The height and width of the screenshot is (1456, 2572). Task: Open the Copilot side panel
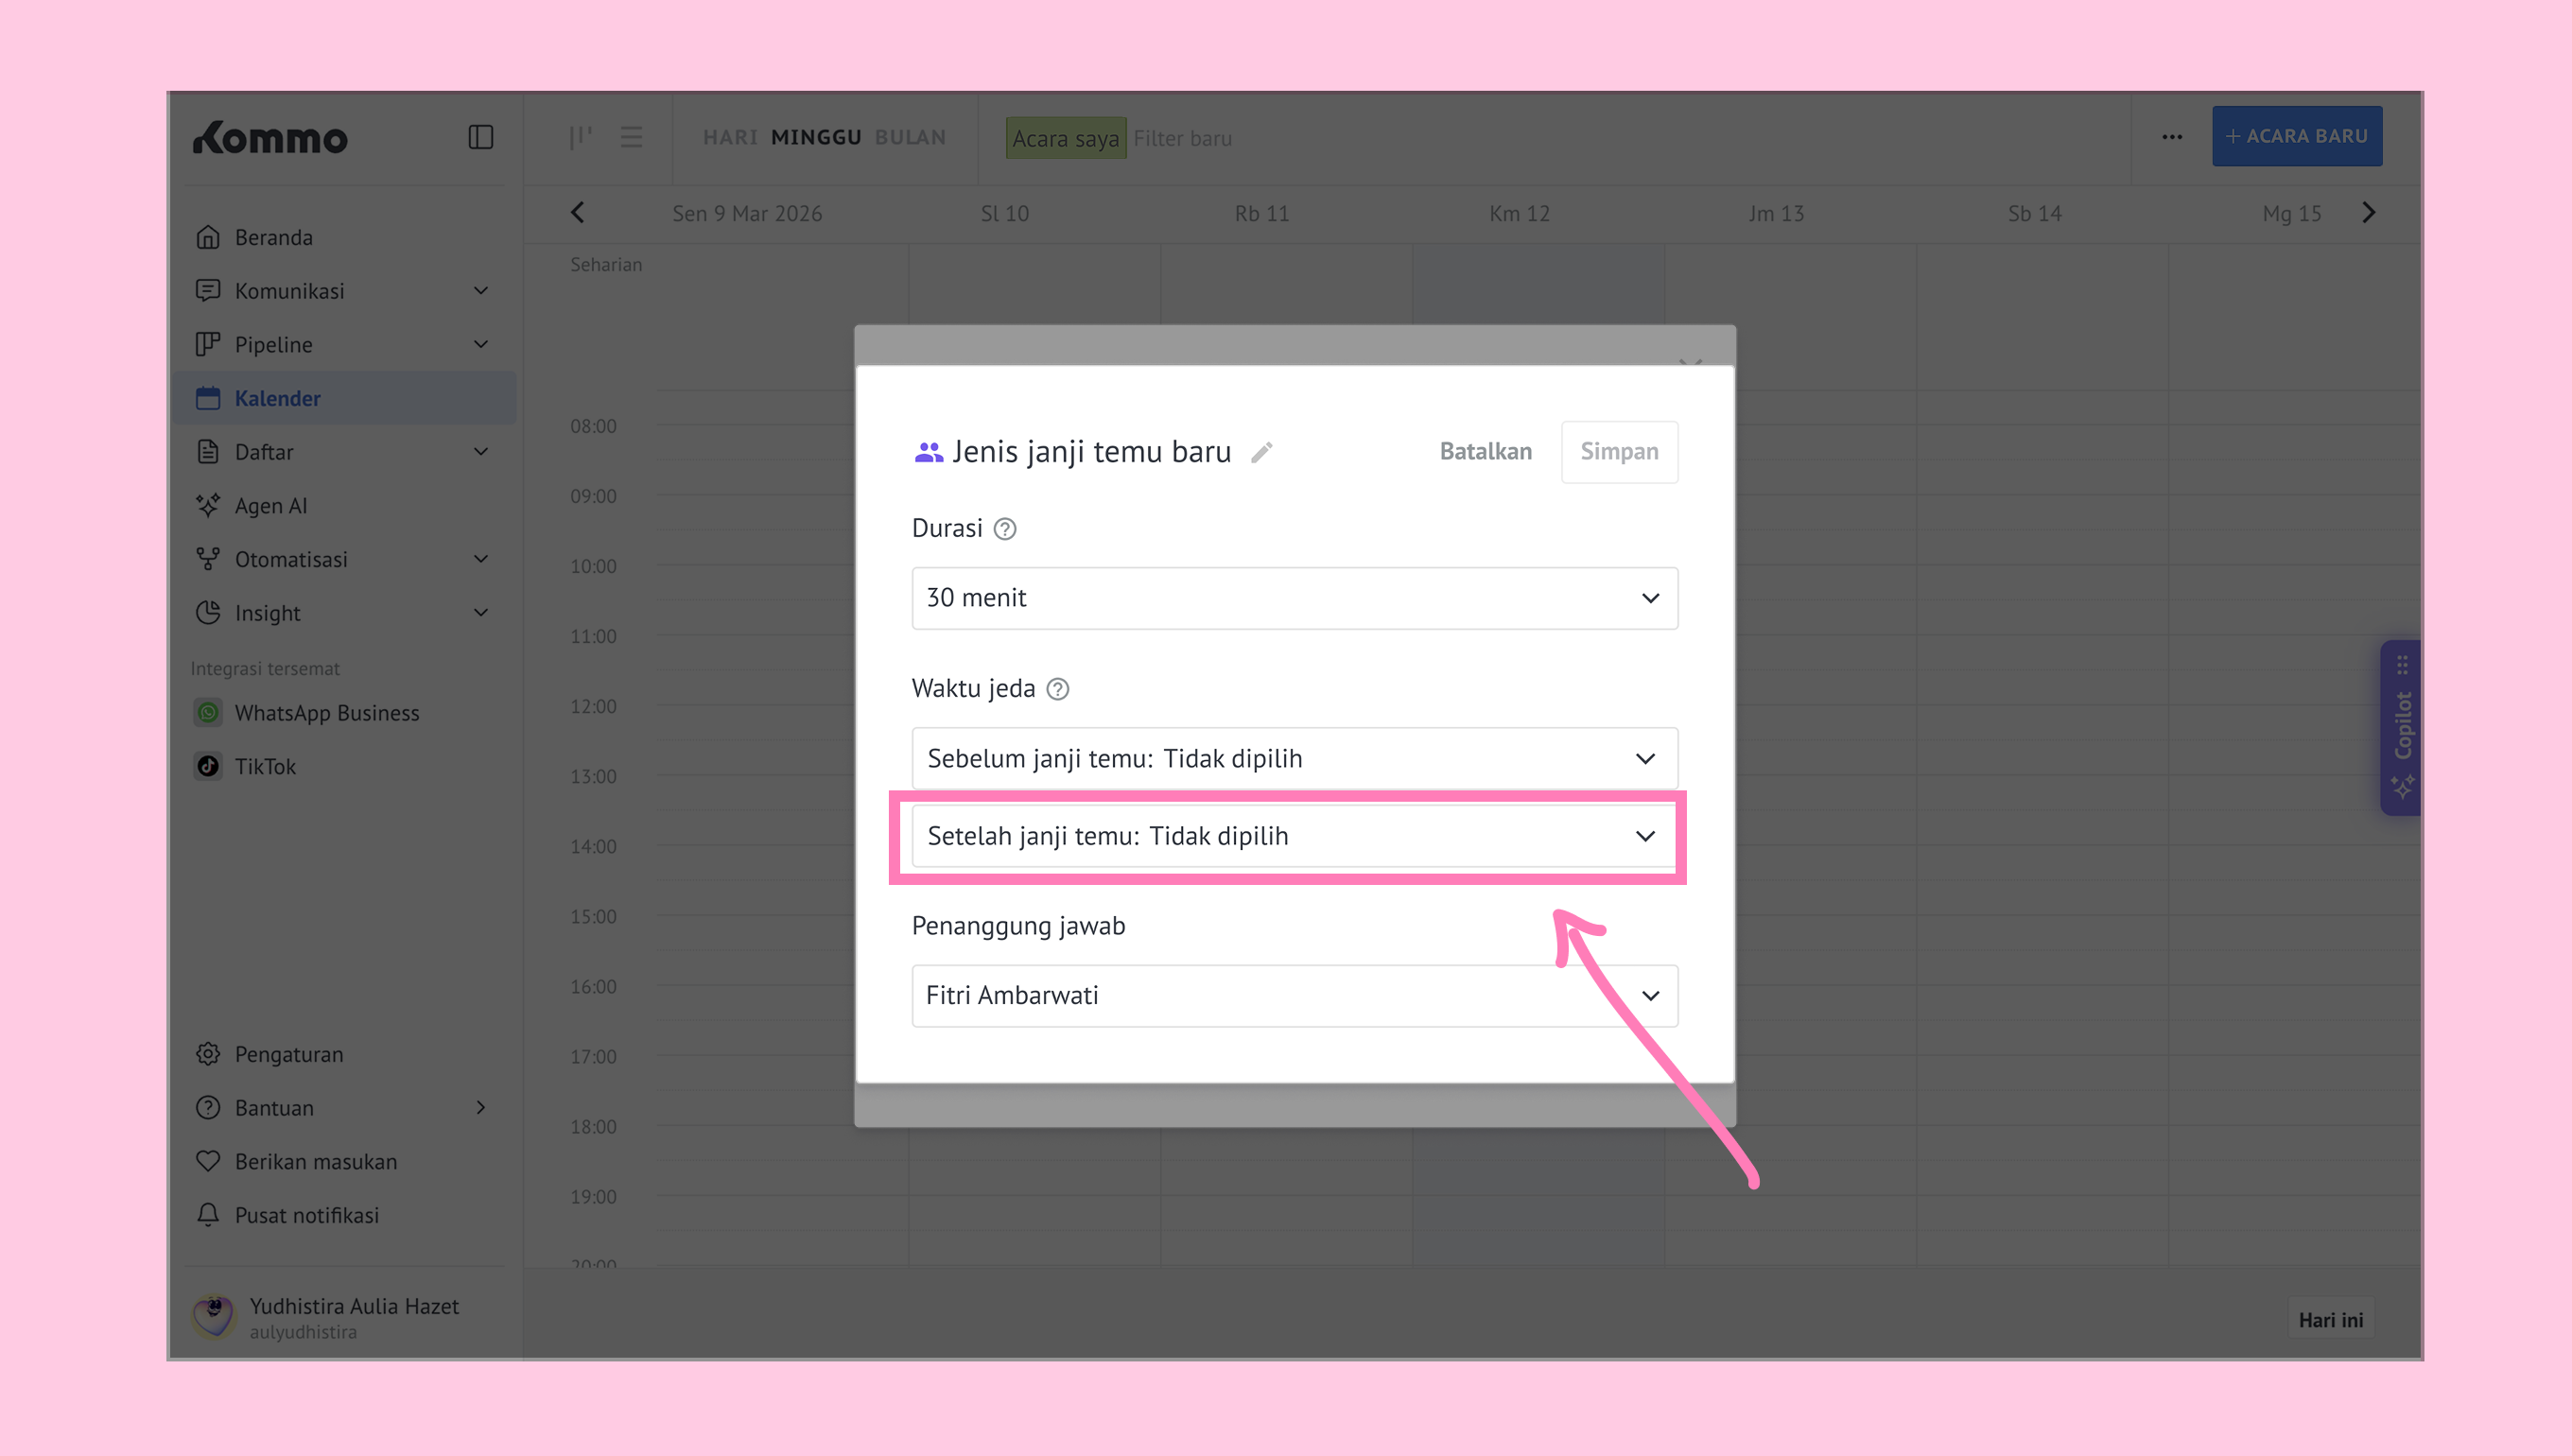(x=2402, y=727)
